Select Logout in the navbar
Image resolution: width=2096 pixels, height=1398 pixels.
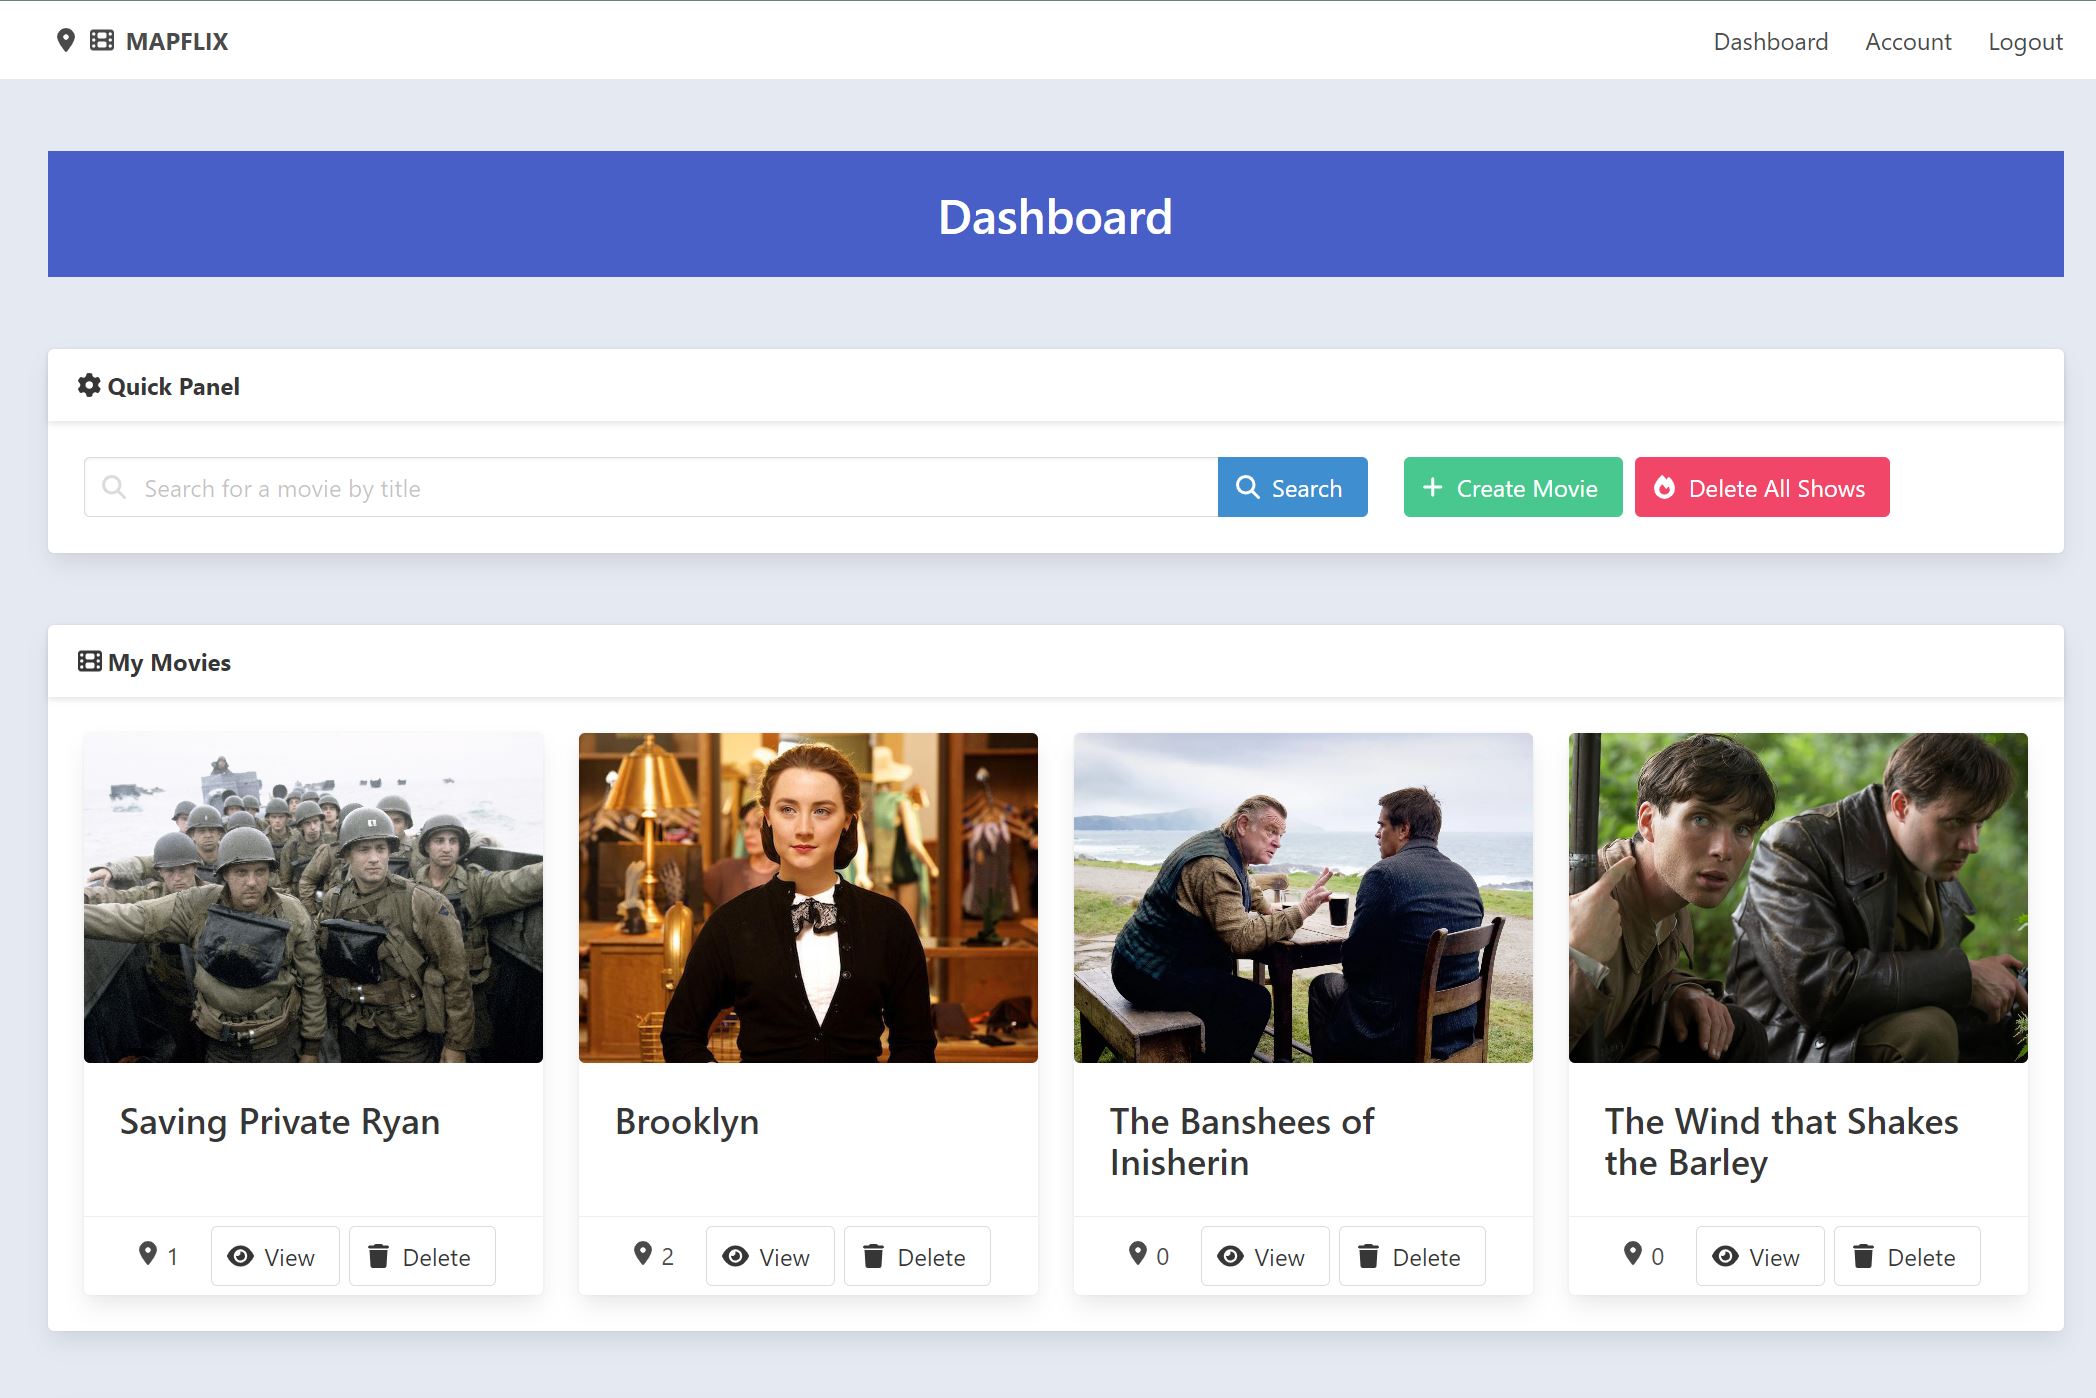[2025, 41]
